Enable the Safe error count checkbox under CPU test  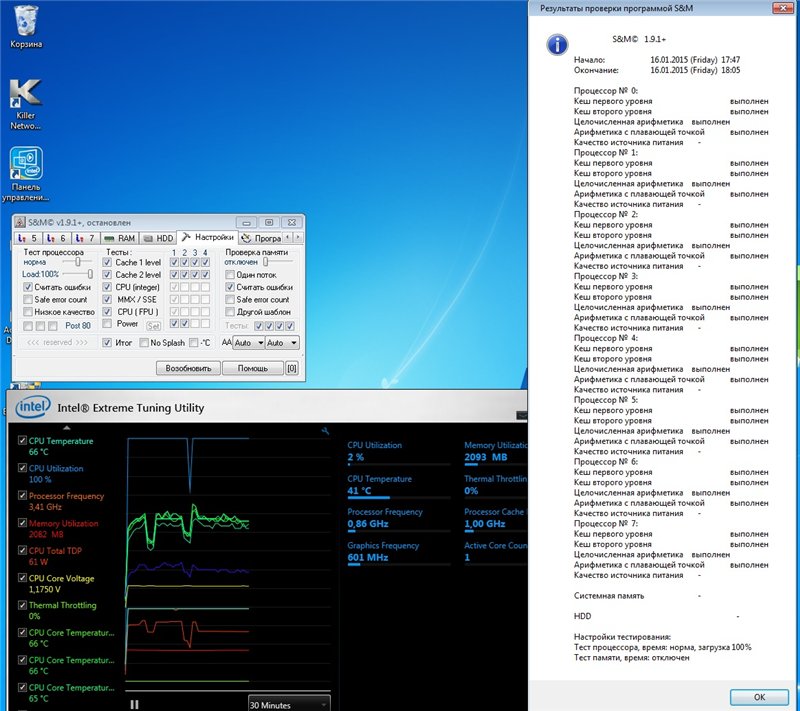pos(28,300)
